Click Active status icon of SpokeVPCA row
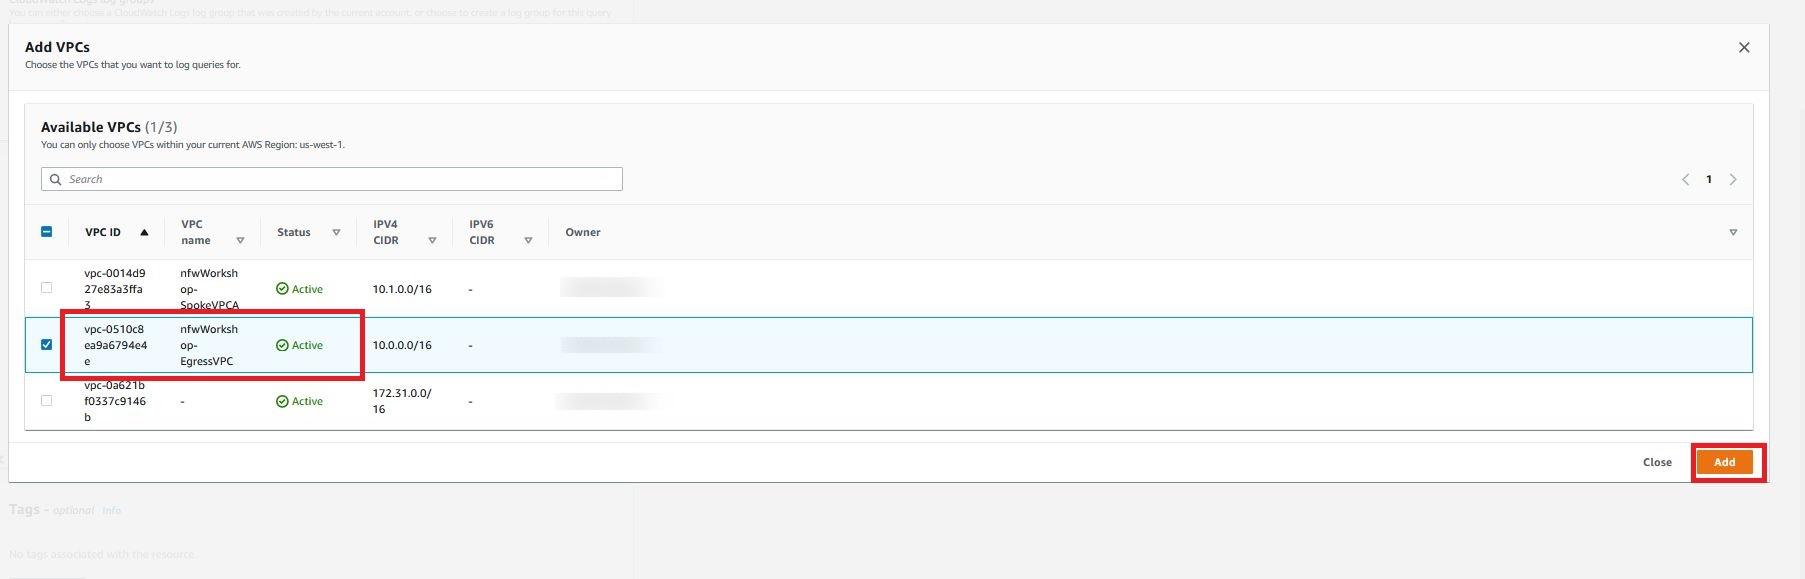 [282, 289]
